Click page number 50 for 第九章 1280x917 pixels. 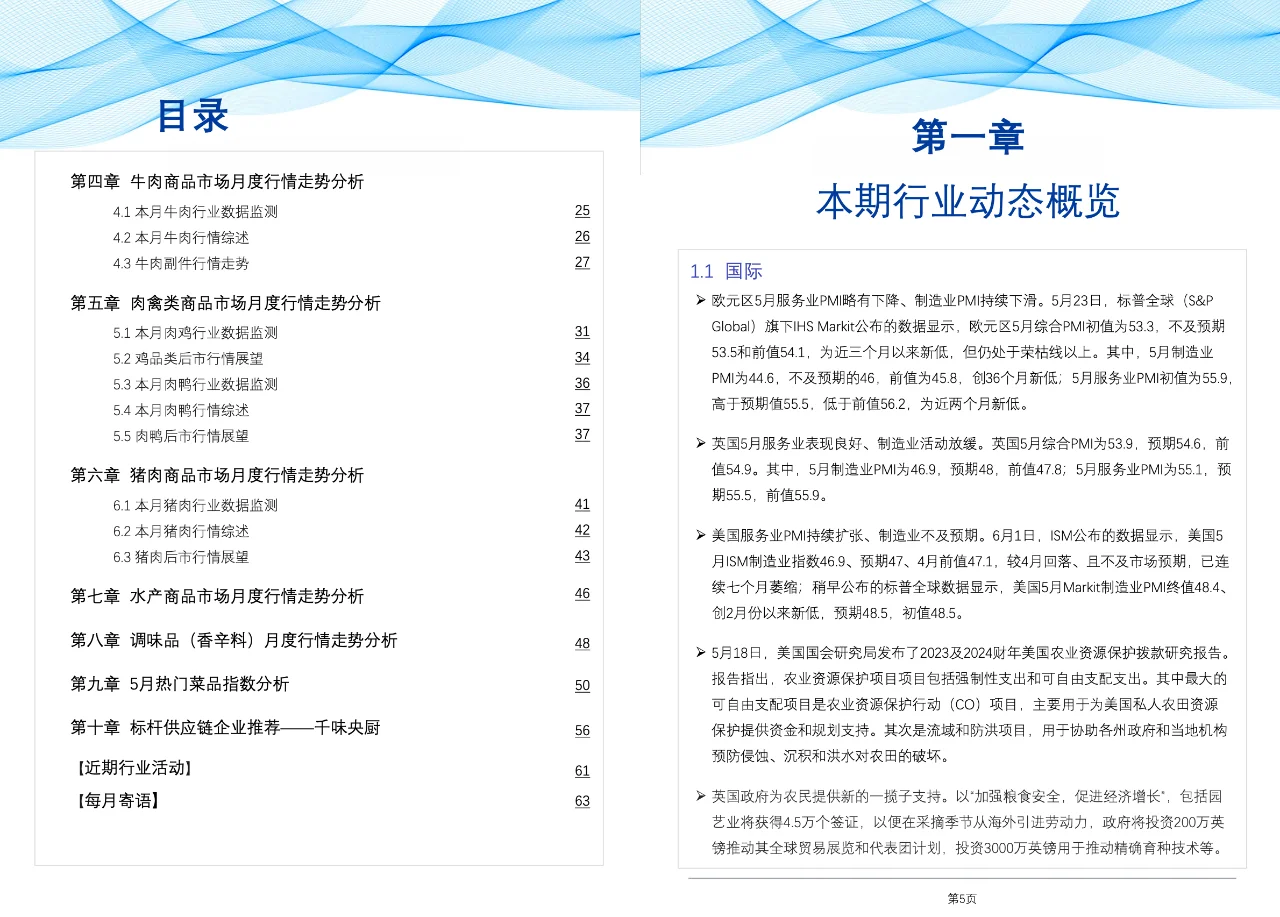[x=582, y=686]
